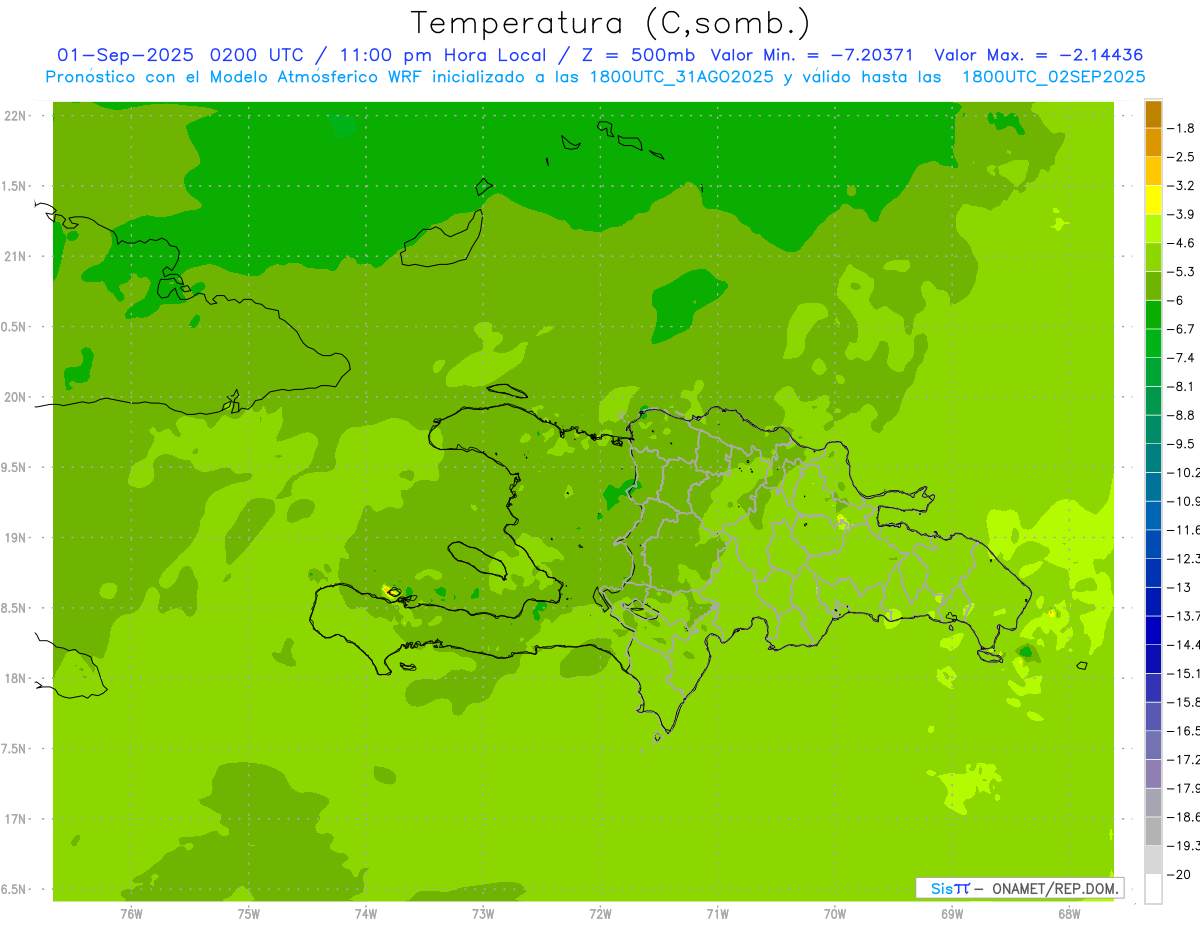Viewport: 1200px width, 927px height.
Task: Click the "18N" latitude label
Action: coord(15,678)
